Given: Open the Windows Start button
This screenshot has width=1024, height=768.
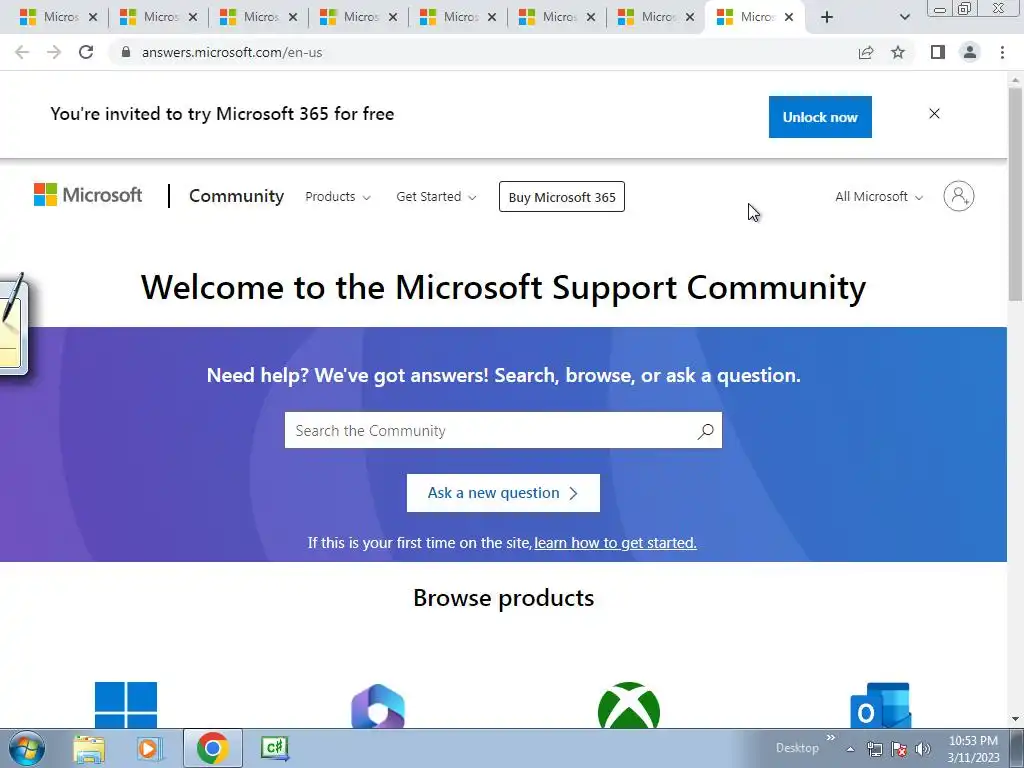Looking at the screenshot, I should 27,748.
